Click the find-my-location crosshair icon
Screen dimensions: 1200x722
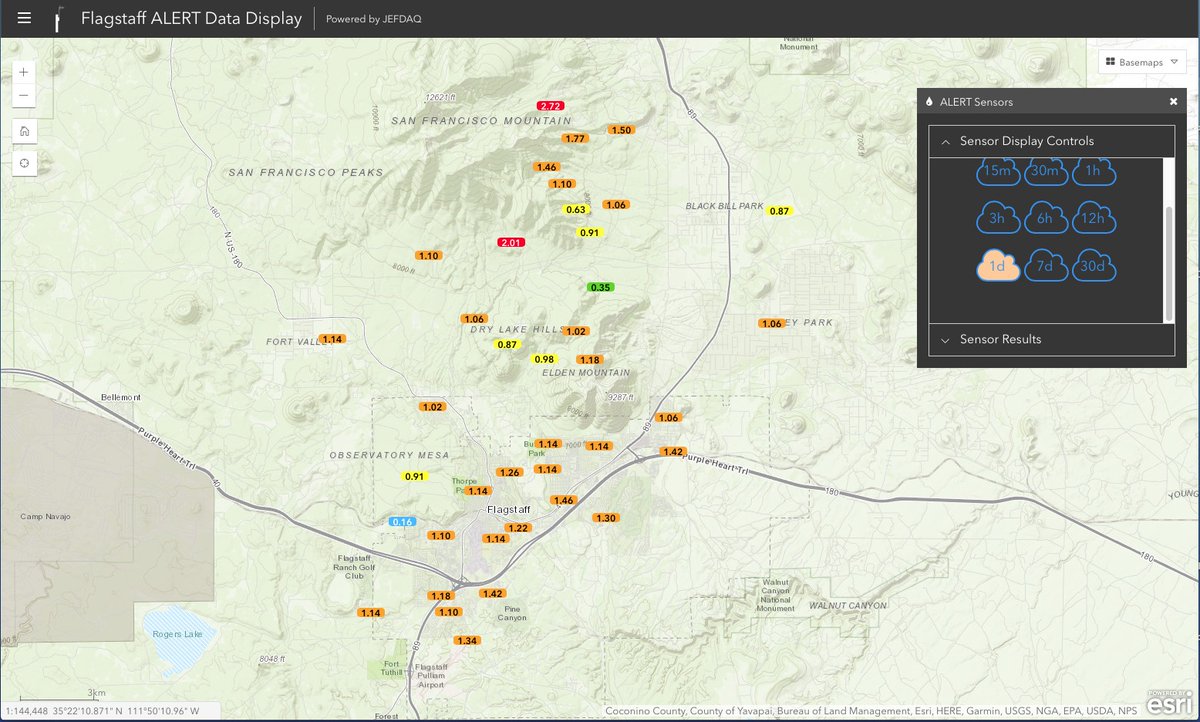(x=23, y=162)
